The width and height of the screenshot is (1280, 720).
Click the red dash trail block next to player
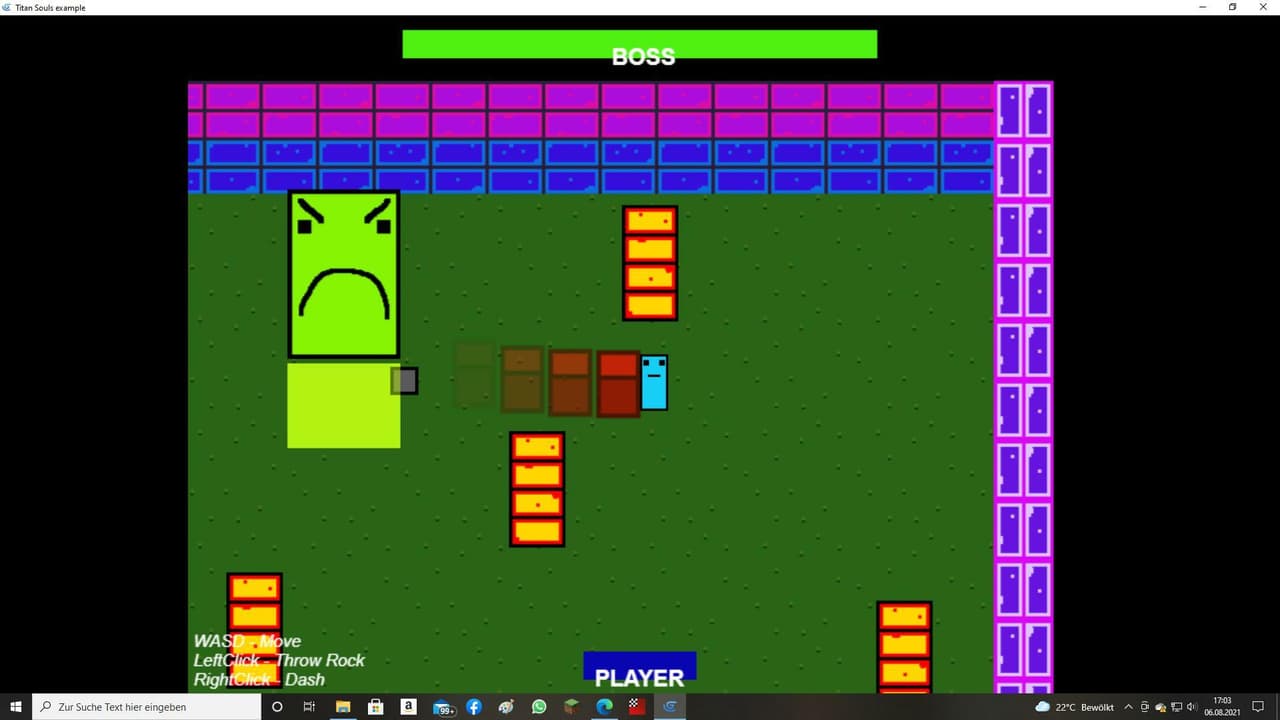[x=618, y=383]
